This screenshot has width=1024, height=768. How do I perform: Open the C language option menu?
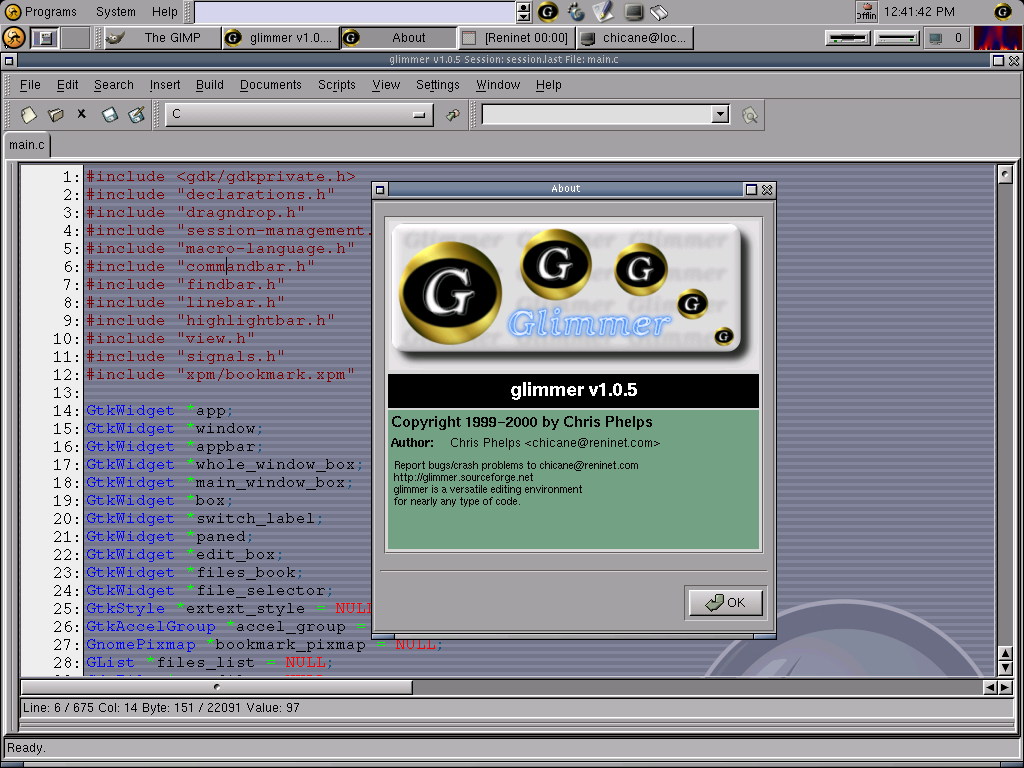(x=298, y=115)
